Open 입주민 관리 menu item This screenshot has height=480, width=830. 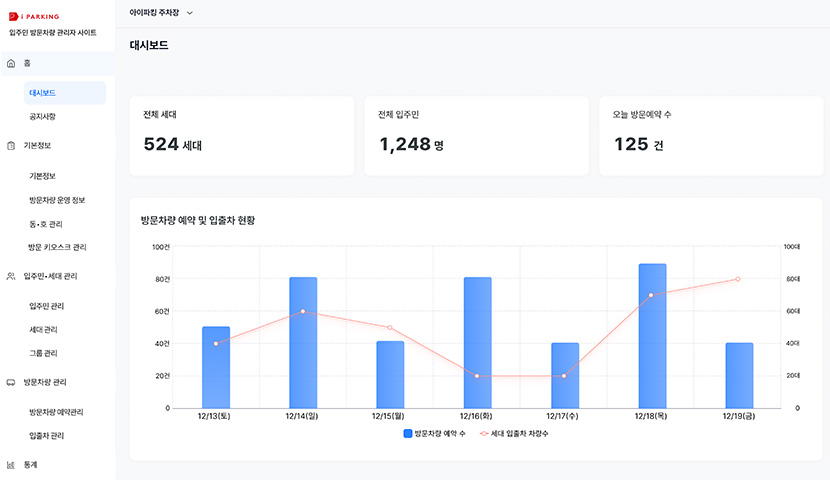click(47, 306)
